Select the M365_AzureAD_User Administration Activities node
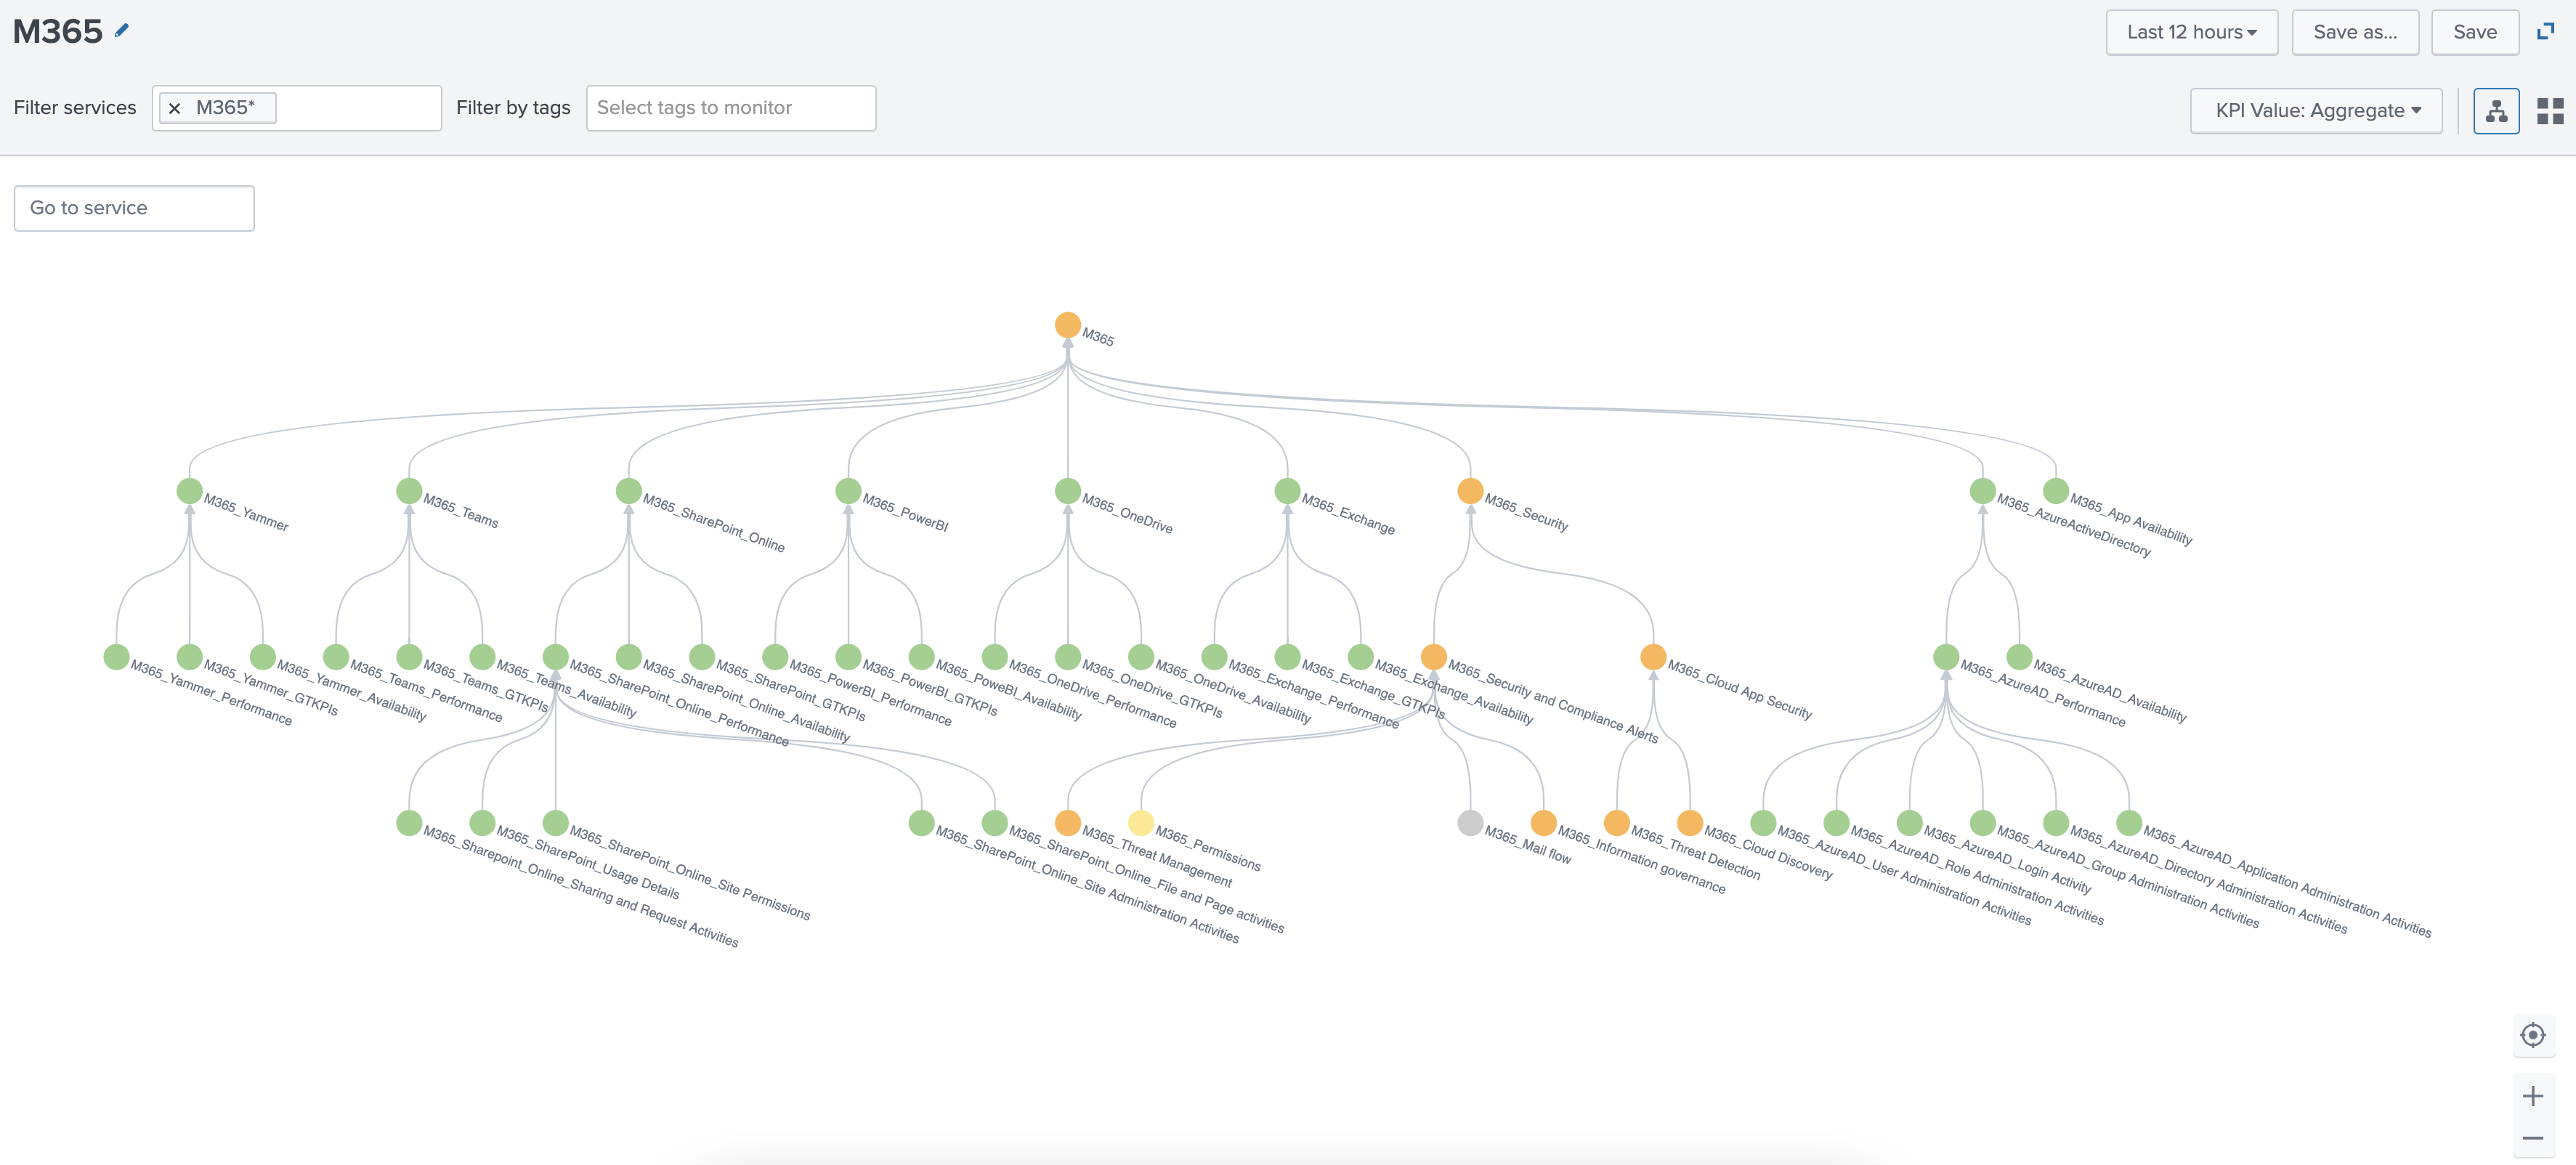 point(1763,823)
